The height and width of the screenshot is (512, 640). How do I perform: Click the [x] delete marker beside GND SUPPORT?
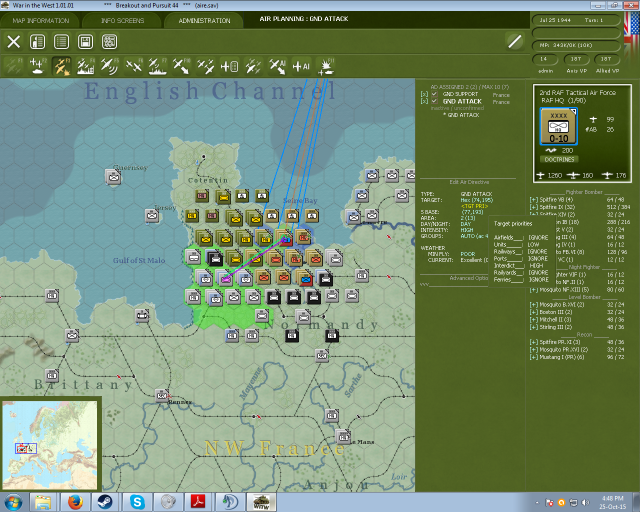tap(424, 94)
